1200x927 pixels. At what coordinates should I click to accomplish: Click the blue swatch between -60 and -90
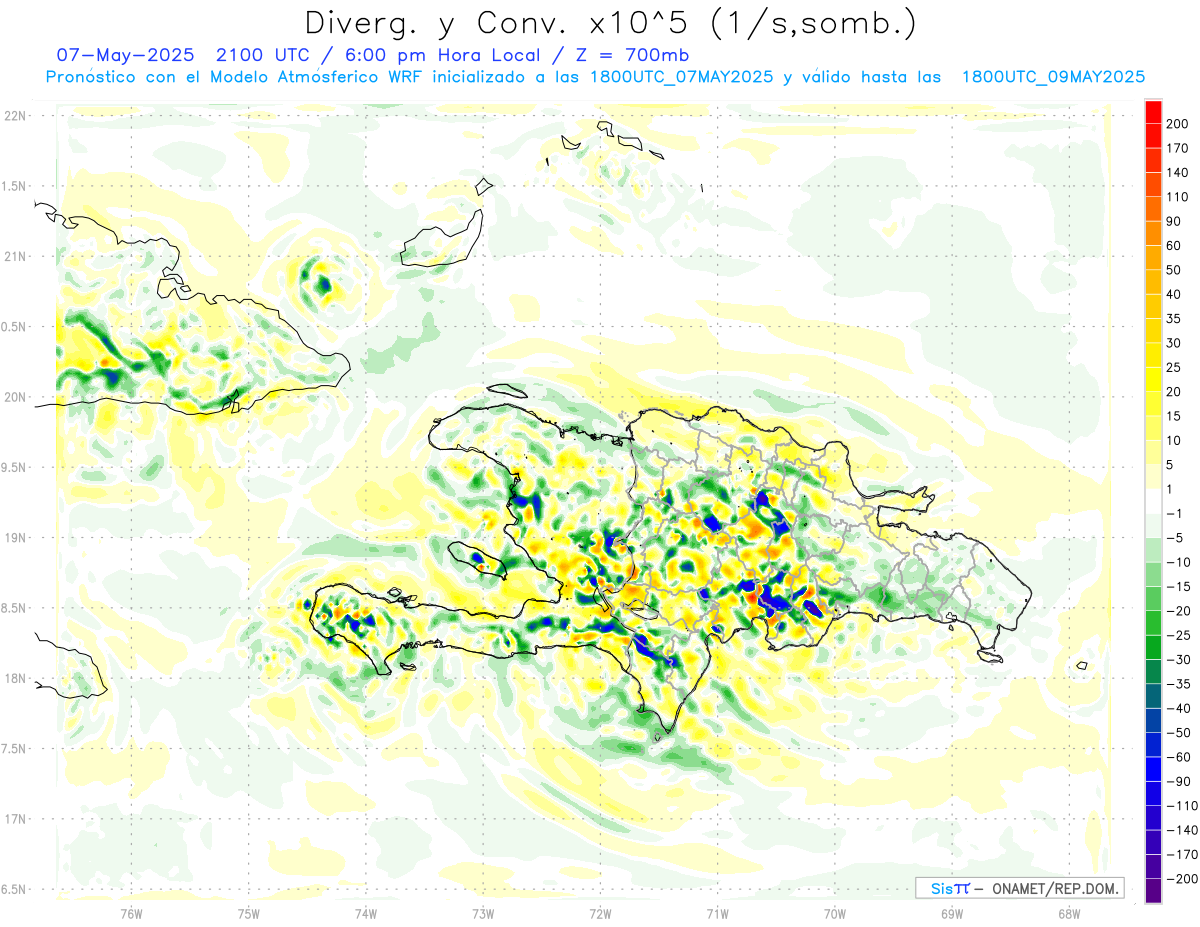pos(1153,769)
